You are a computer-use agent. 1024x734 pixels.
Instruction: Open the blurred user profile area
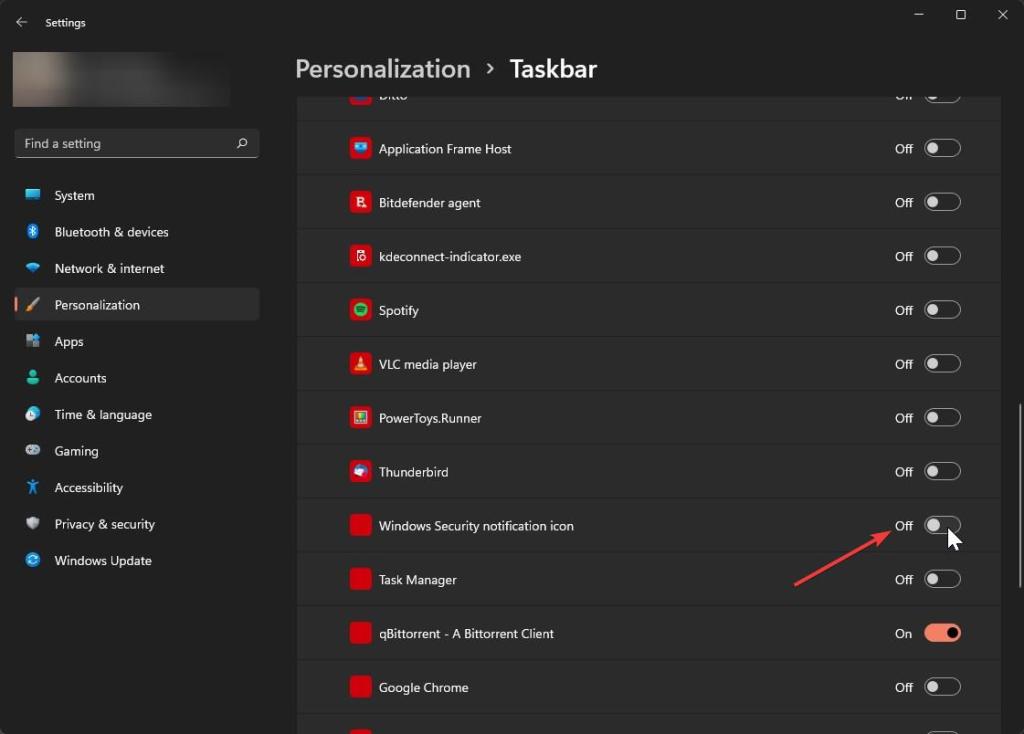click(x=121, y=79)
